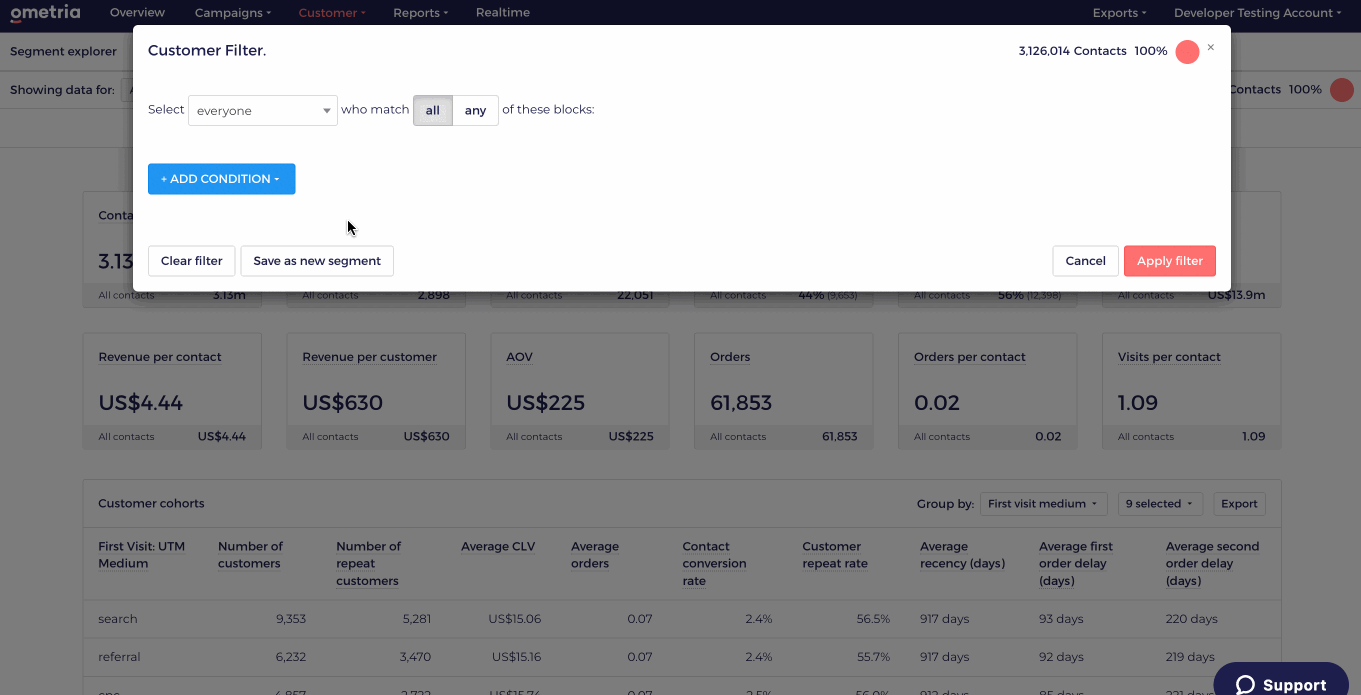Sort by Number of repeat customers column
The width and height of the screenshot is (1361, 695).
[x=368, y=564]
